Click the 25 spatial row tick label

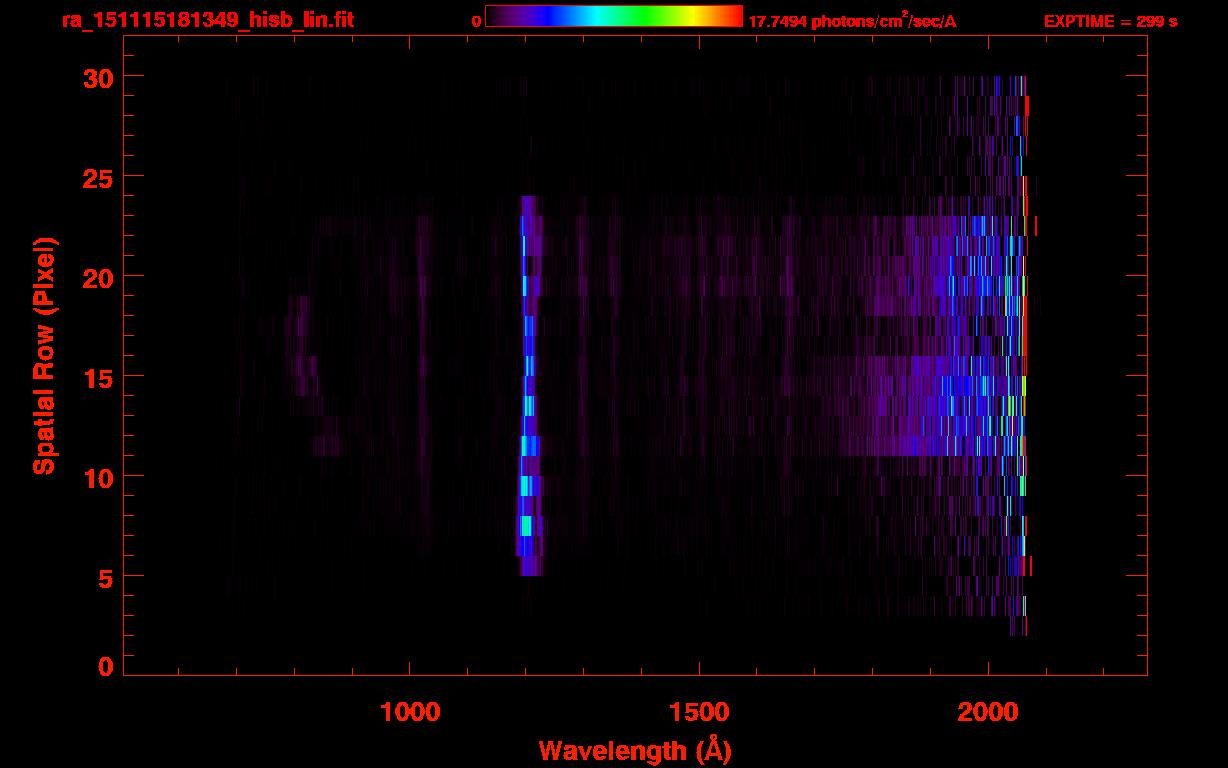pos(98,177)
